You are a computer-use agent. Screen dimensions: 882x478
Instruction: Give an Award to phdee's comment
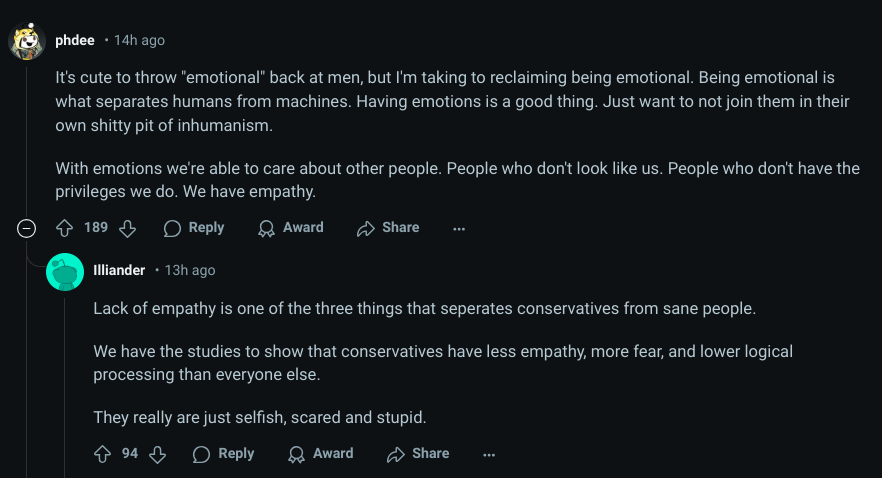[x=291, y=228]
